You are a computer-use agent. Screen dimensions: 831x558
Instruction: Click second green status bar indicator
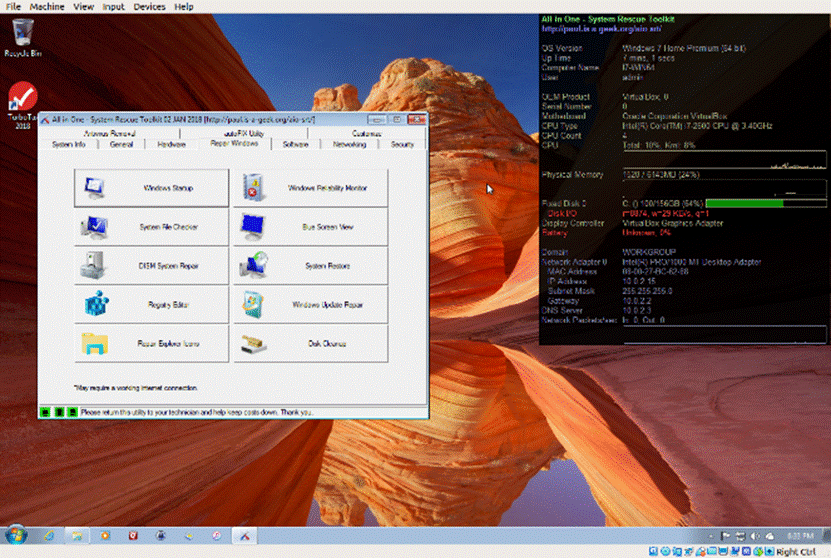click(59, 412)
